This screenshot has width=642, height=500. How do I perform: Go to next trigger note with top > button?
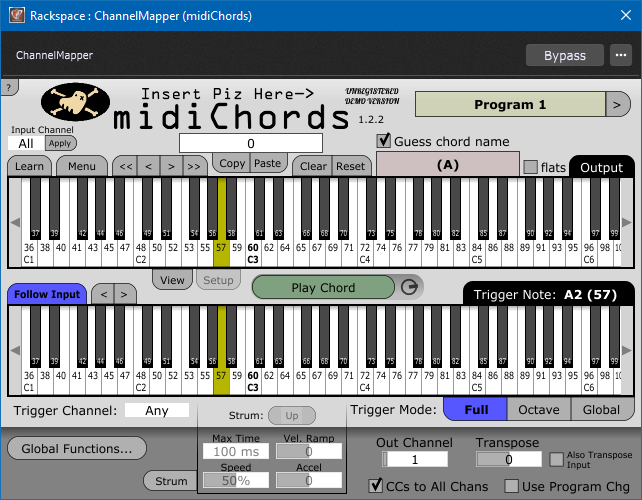(171, 166)
